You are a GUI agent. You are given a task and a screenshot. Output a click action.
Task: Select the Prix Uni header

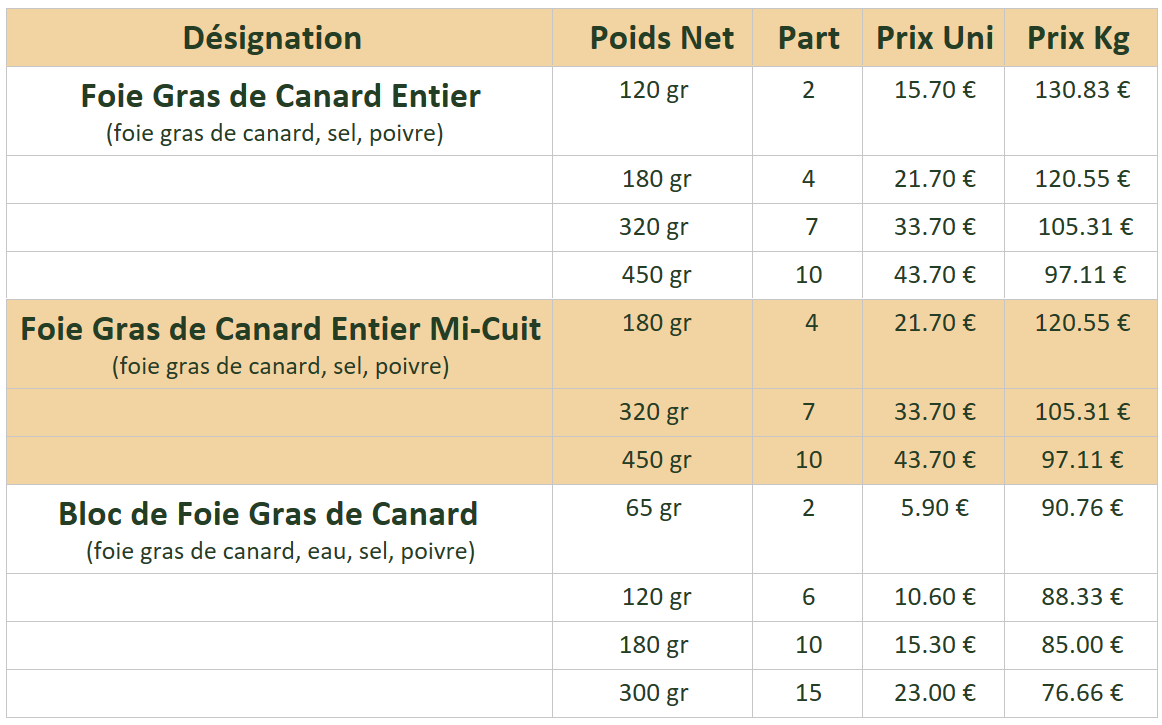click(934, 38)
